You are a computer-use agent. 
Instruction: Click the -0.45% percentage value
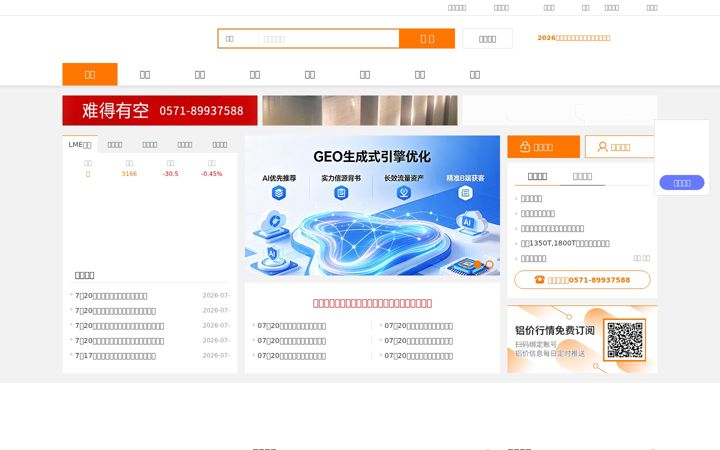[212, 174]
